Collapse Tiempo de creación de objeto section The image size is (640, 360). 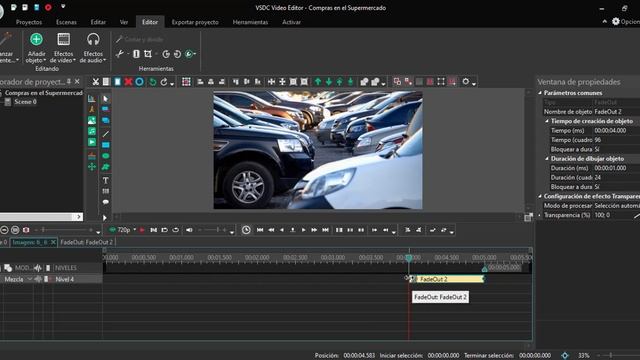pos(547,121)
